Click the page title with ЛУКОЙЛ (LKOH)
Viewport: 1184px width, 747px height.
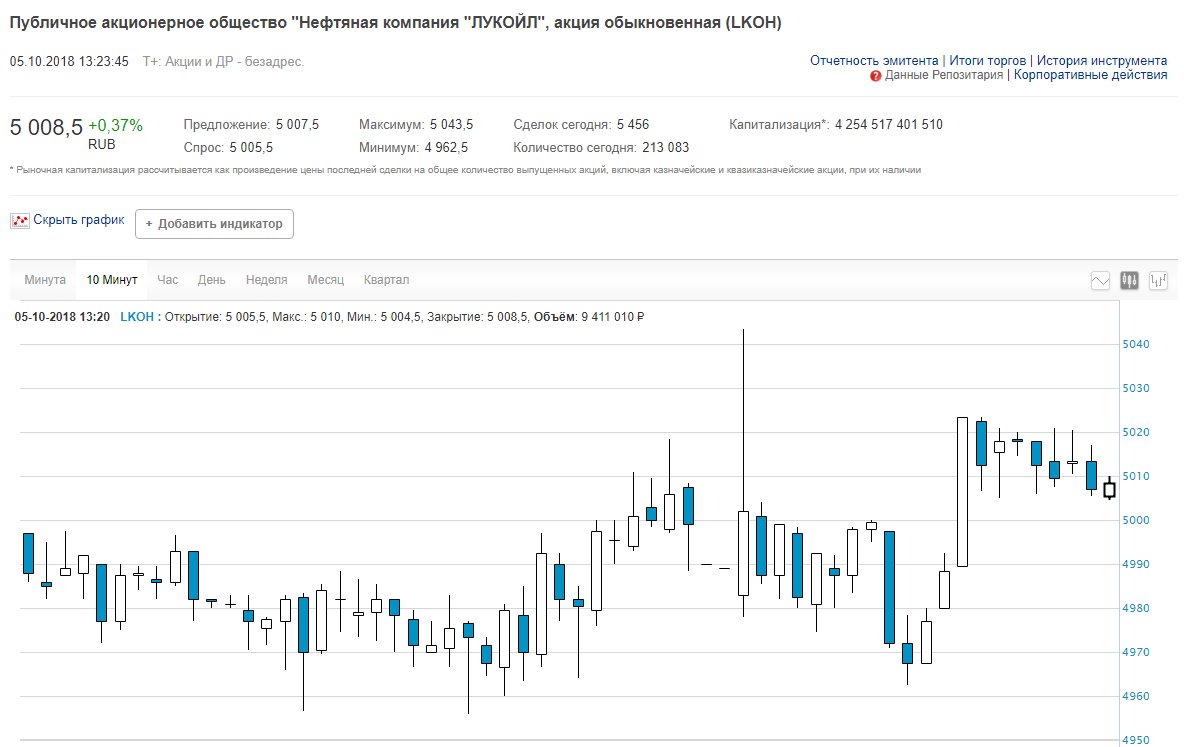396,23
